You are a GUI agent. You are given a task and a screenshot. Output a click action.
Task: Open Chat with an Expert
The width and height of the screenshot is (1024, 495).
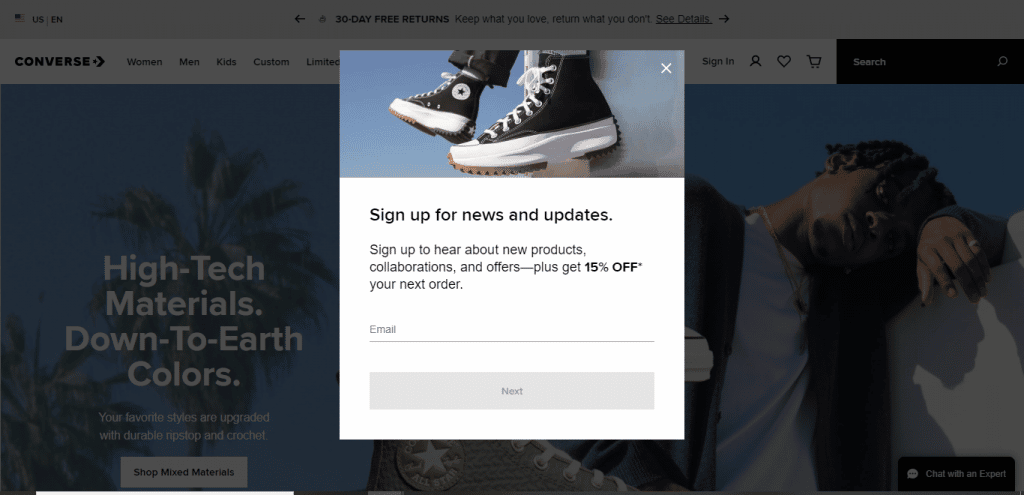coord(956,474)
